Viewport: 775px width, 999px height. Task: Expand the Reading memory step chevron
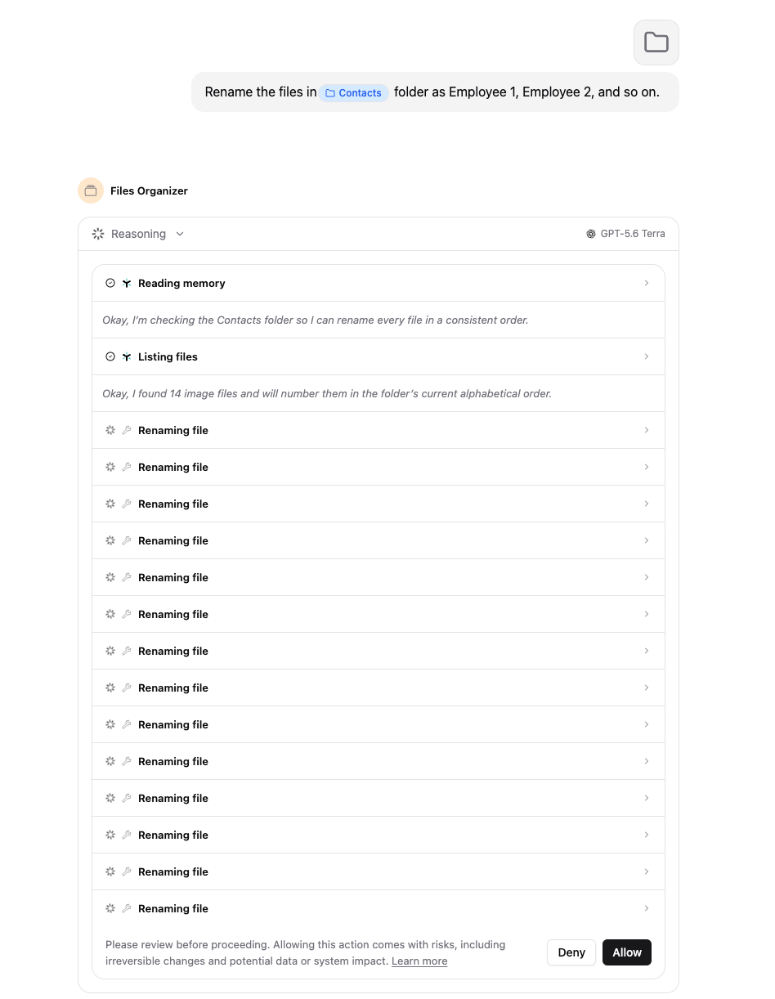(x=646, y=283)
